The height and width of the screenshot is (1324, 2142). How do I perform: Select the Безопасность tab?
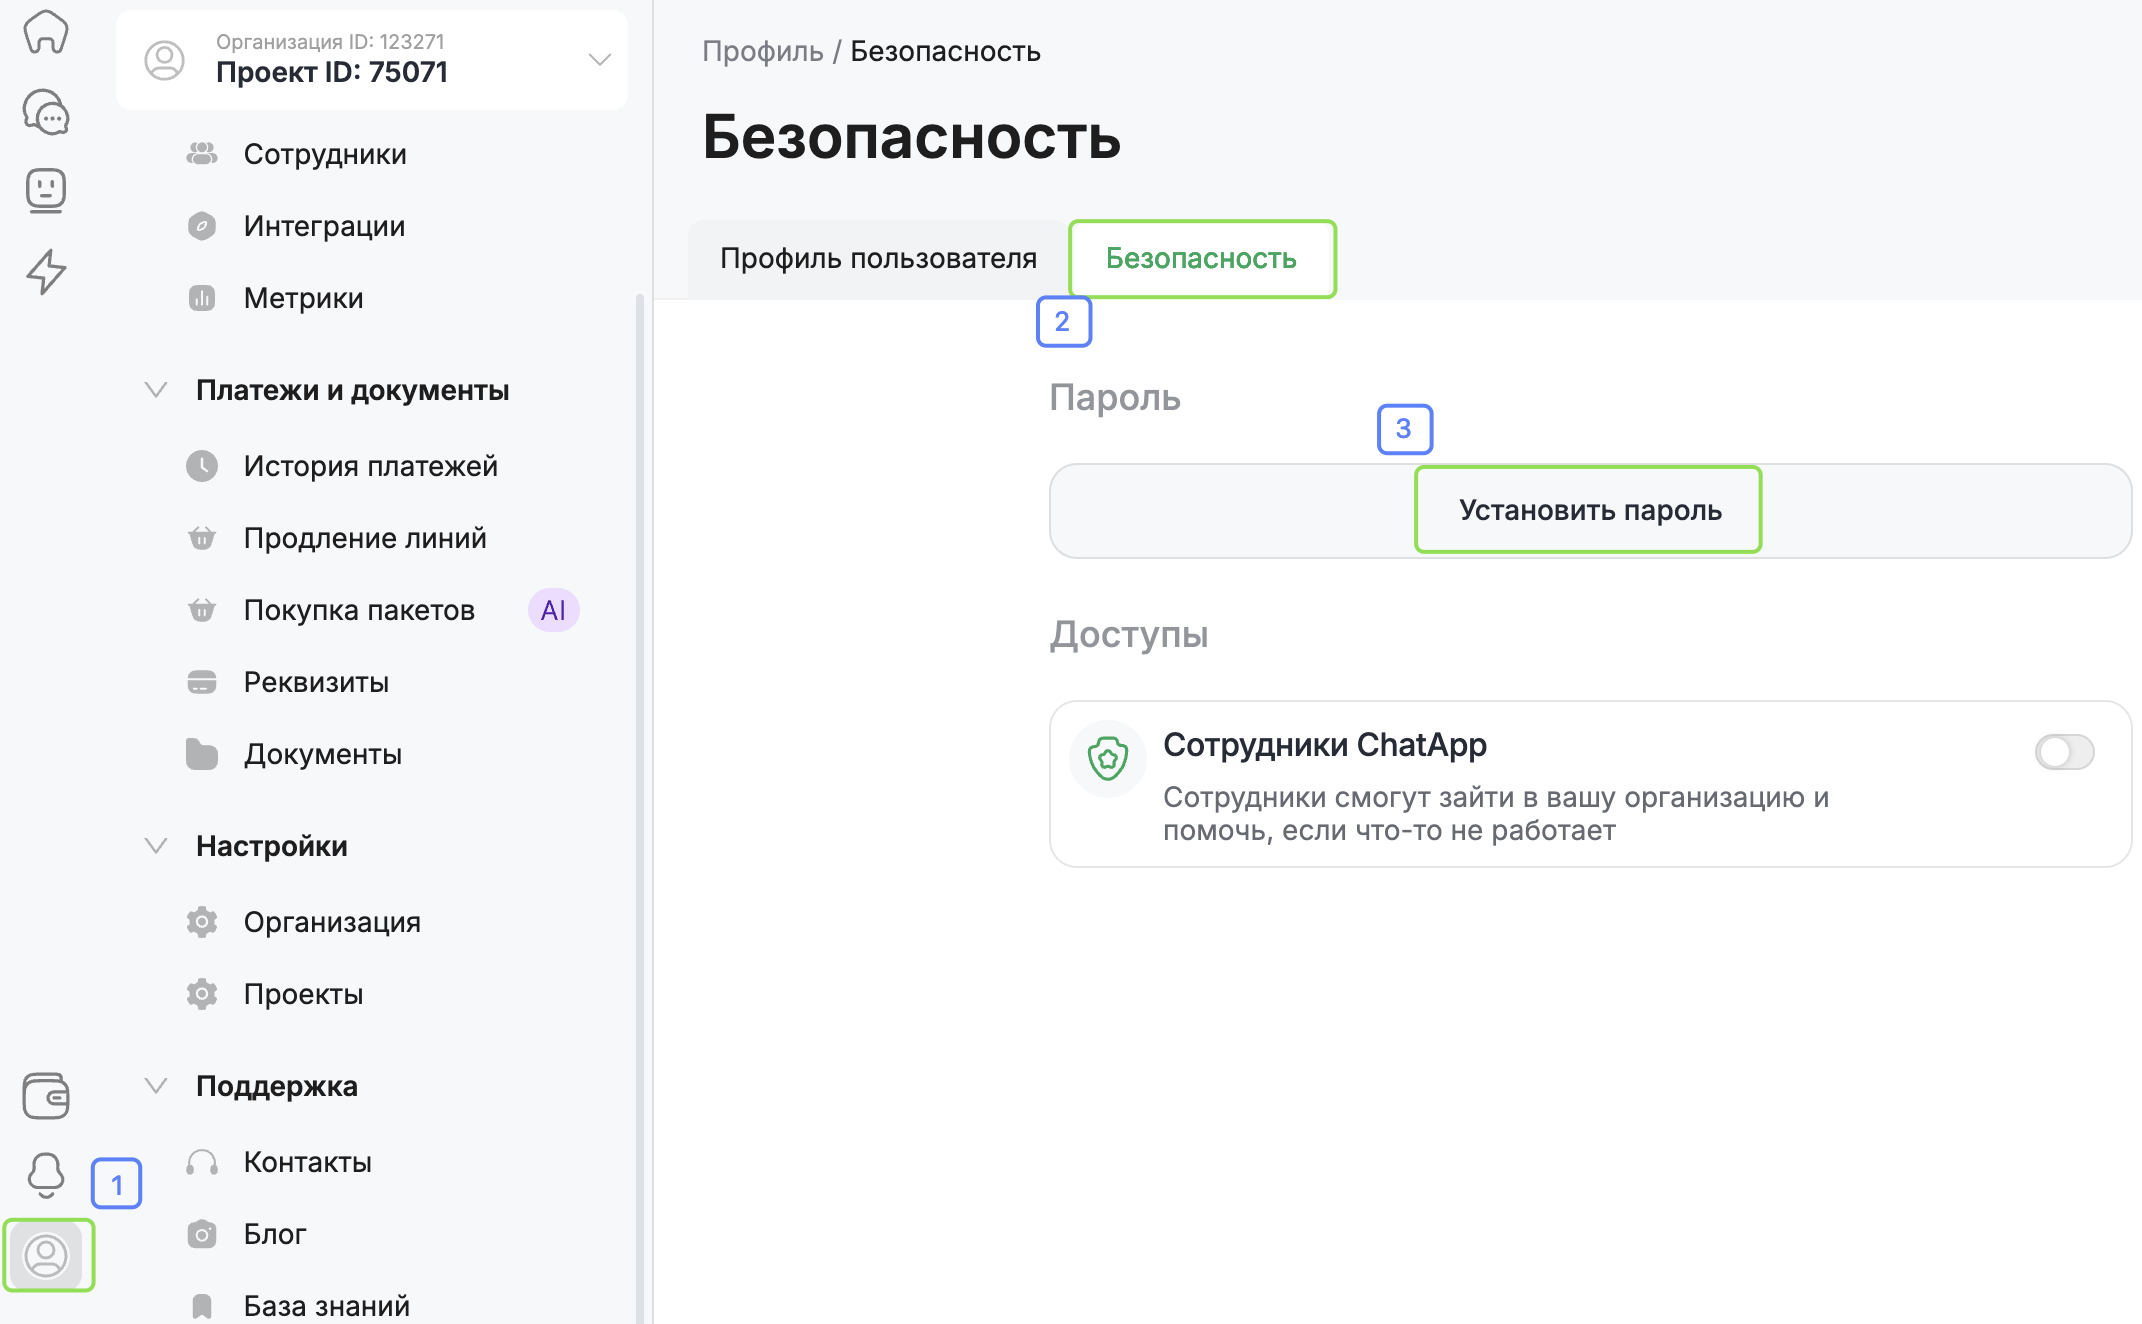(1201, 259)
